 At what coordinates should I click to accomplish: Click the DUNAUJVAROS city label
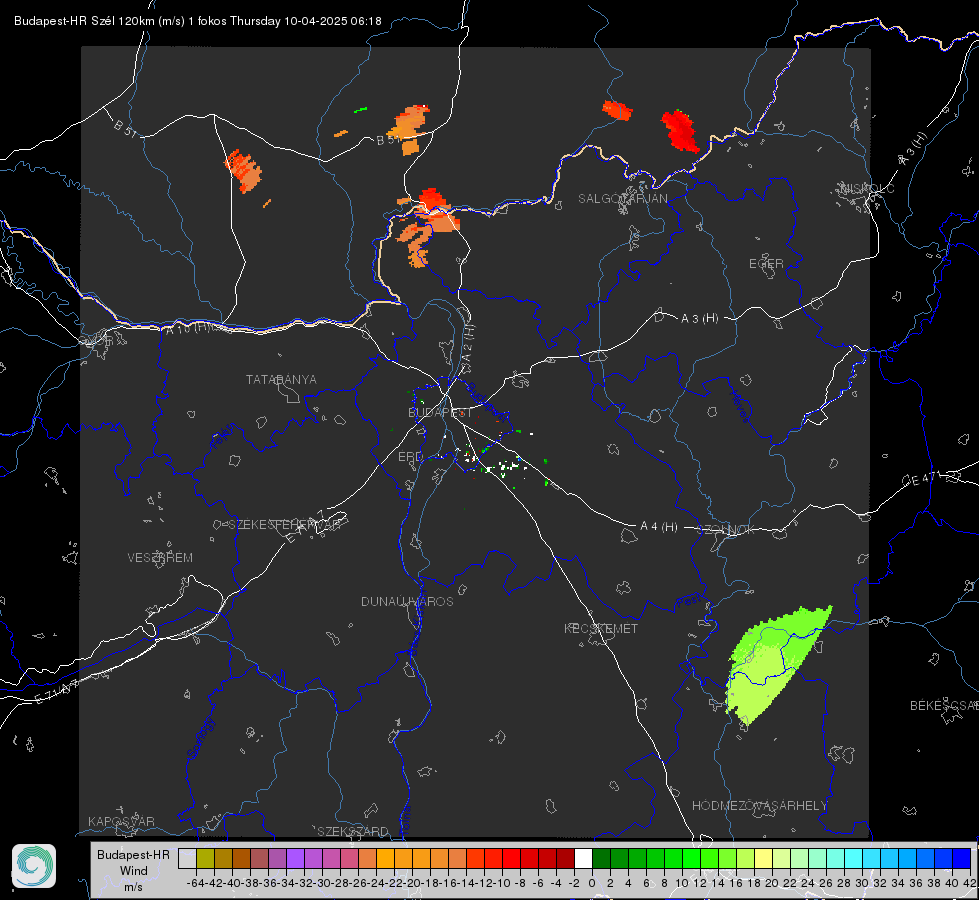407,601
